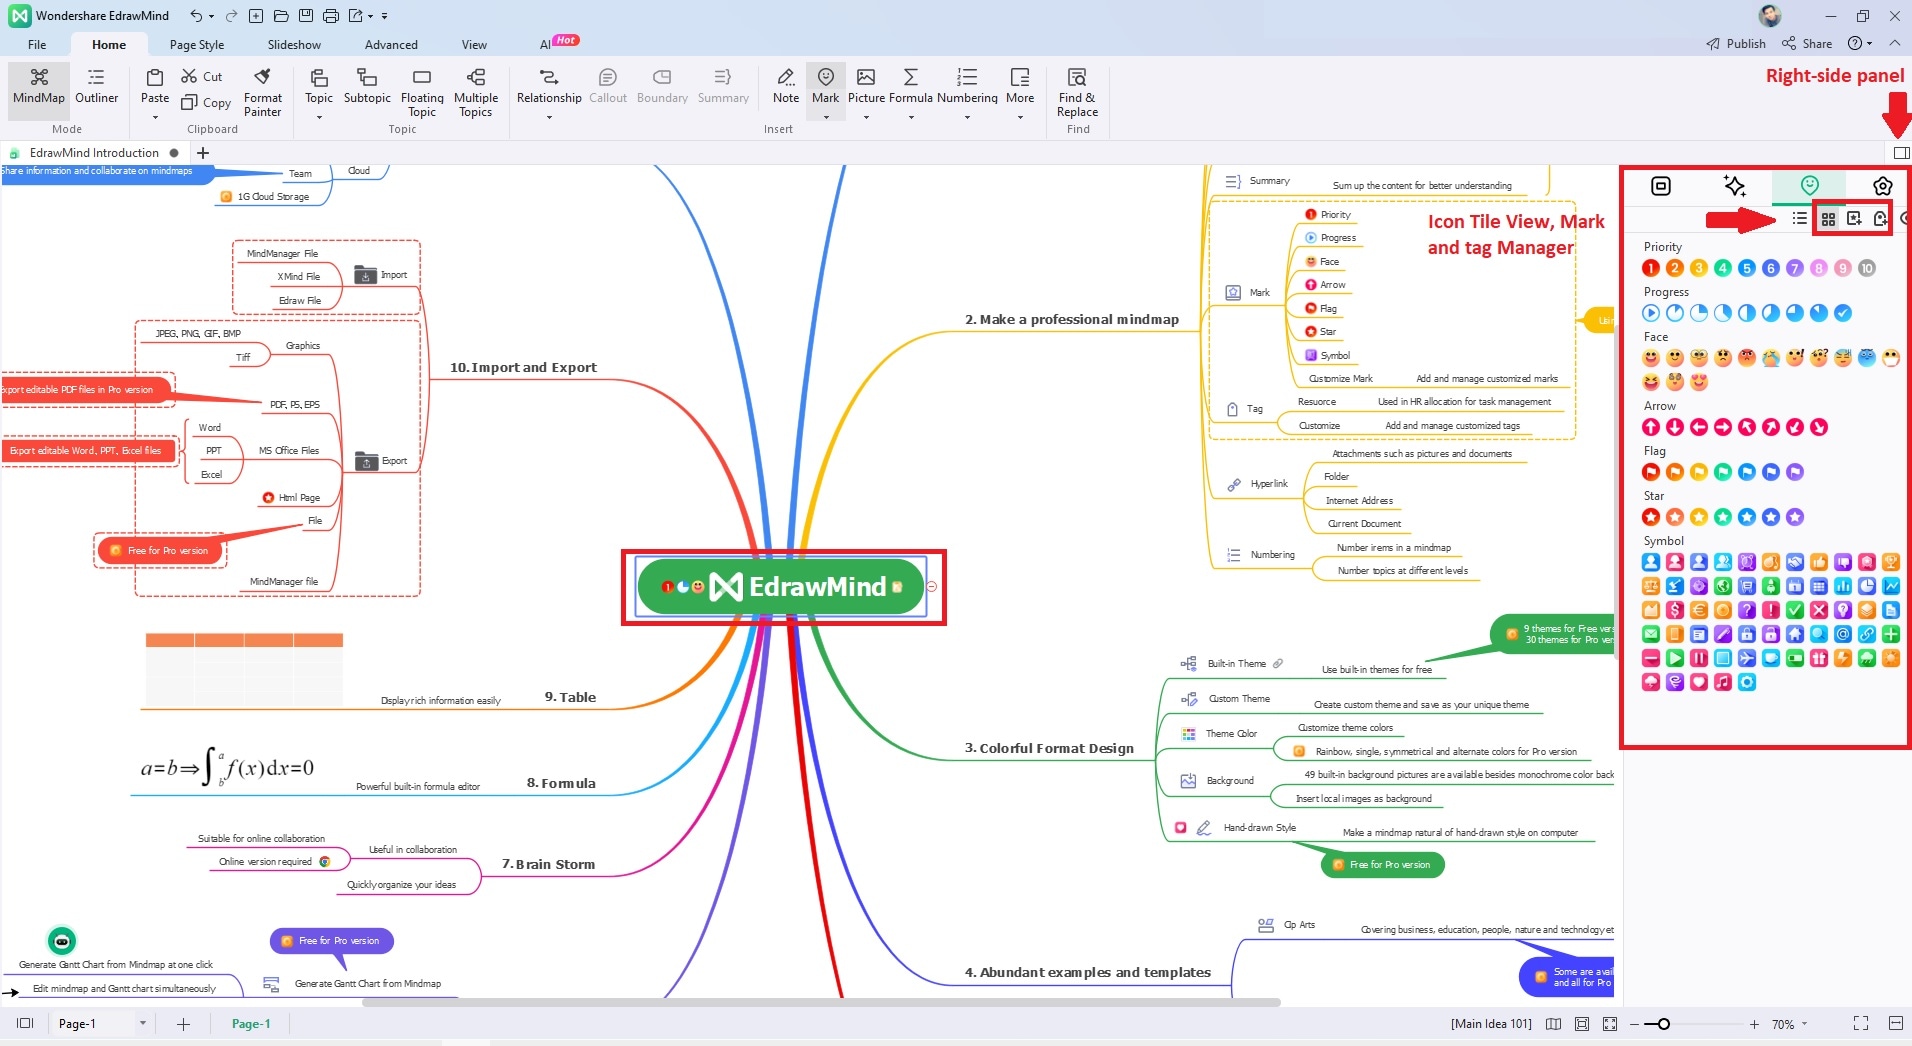
Task: Select the EdrawMind Introduction document tab
Action: (94, 153)
